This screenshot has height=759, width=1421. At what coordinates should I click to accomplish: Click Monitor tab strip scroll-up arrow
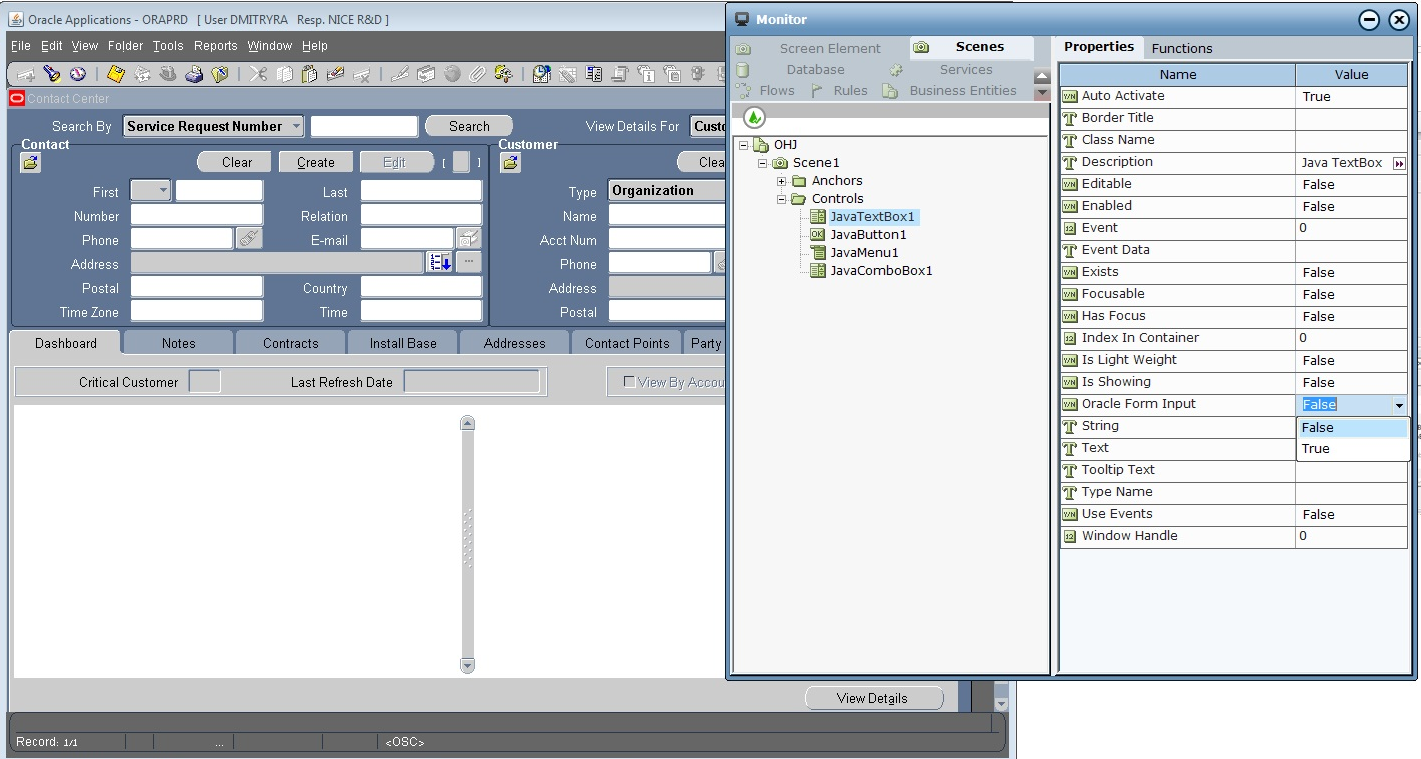tap(1042, 77)
